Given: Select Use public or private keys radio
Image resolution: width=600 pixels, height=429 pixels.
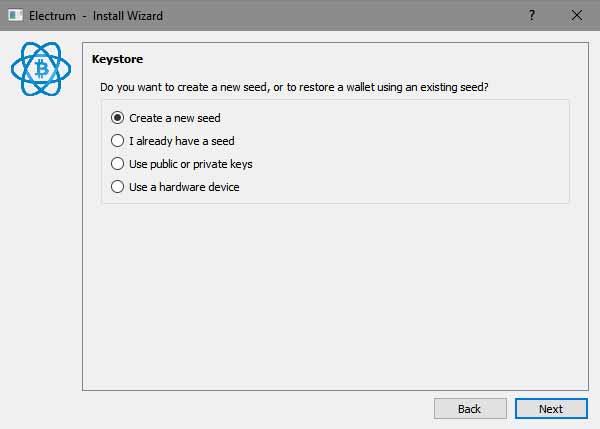Looking at the screenshot, I should coord(117,164).
